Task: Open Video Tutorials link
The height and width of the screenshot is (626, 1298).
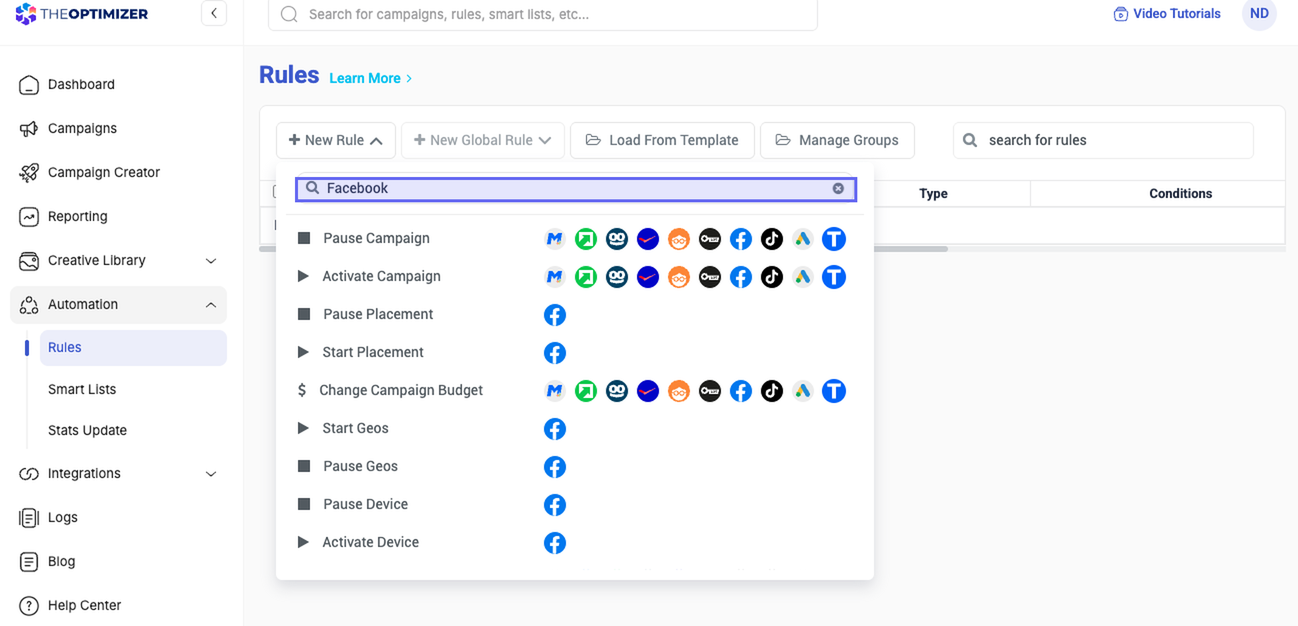Action: click(x=1167, y=14)
